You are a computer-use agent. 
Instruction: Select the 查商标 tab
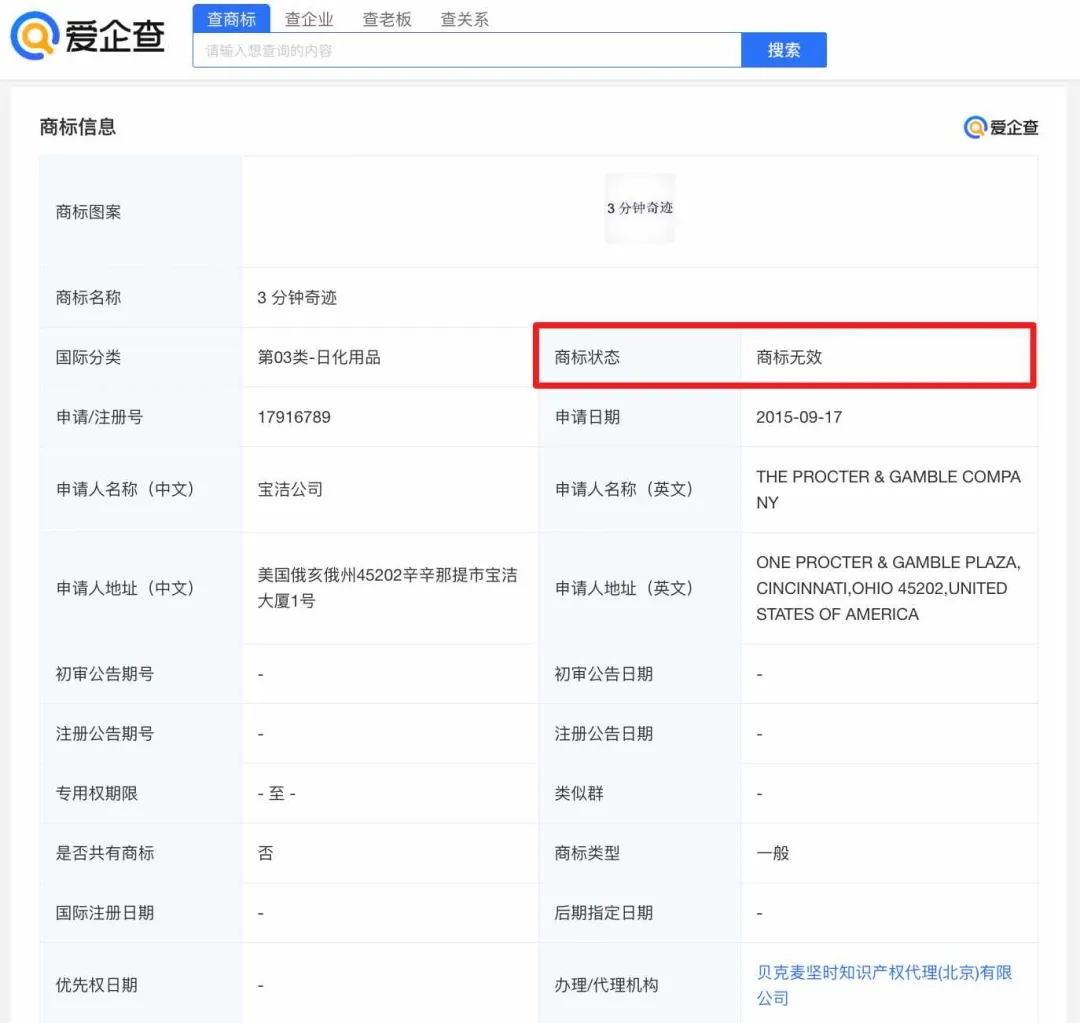click(x=231, y=19)
